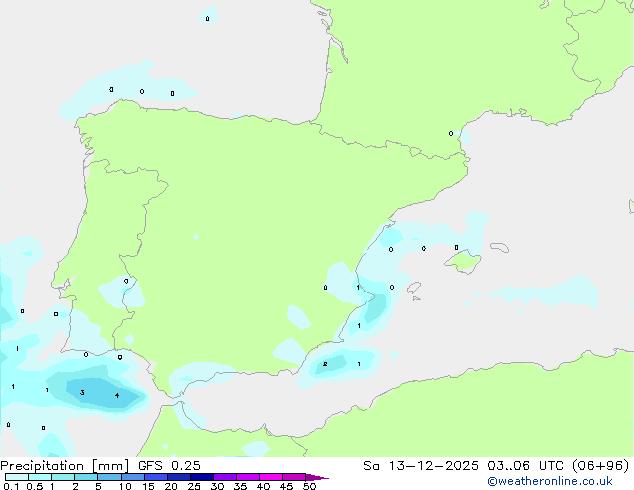Viewport: 634px width, 490px height.
Task: Click the 'GFS 0.25' model label
Action: pyautogui.click(x=169, y=466)
